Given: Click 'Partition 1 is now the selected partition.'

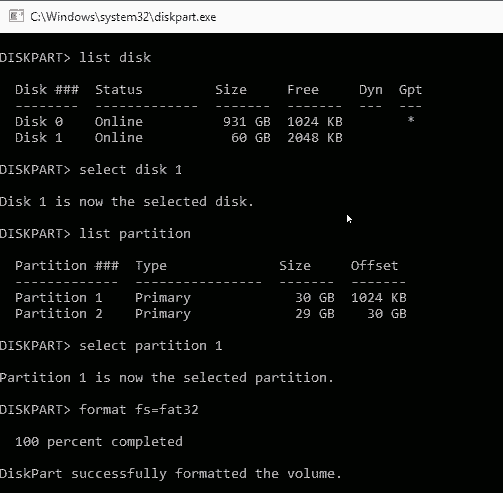Looking at the screenshot, I should point(167,378).
